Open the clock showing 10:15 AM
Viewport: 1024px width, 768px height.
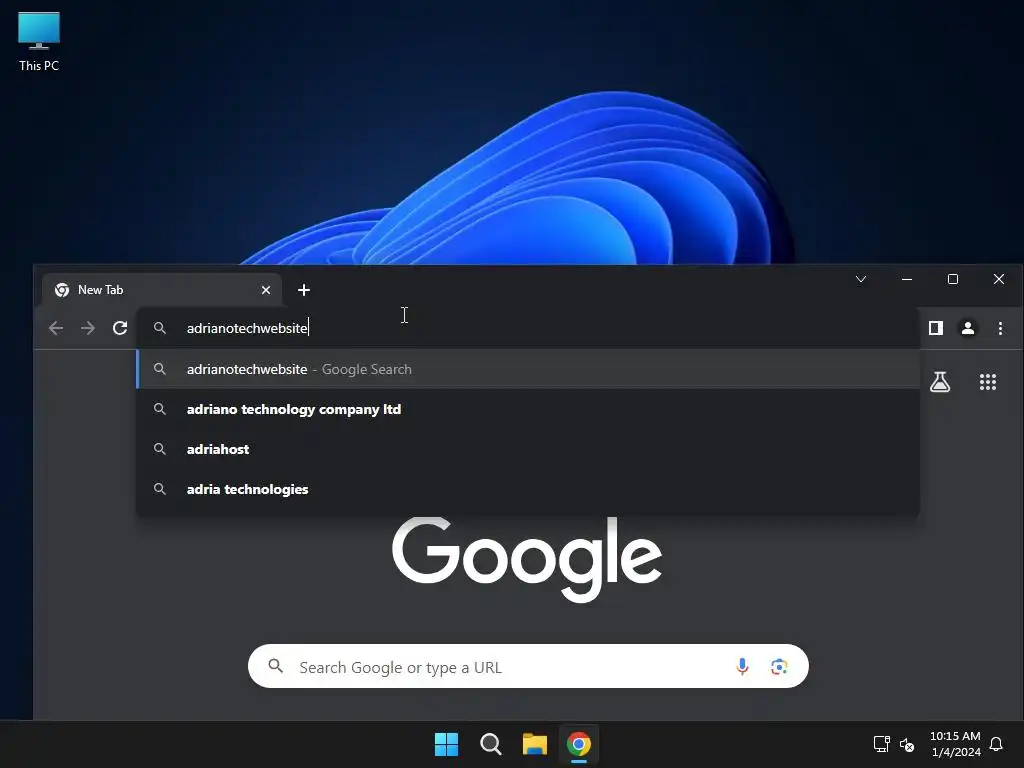point(955,744)
